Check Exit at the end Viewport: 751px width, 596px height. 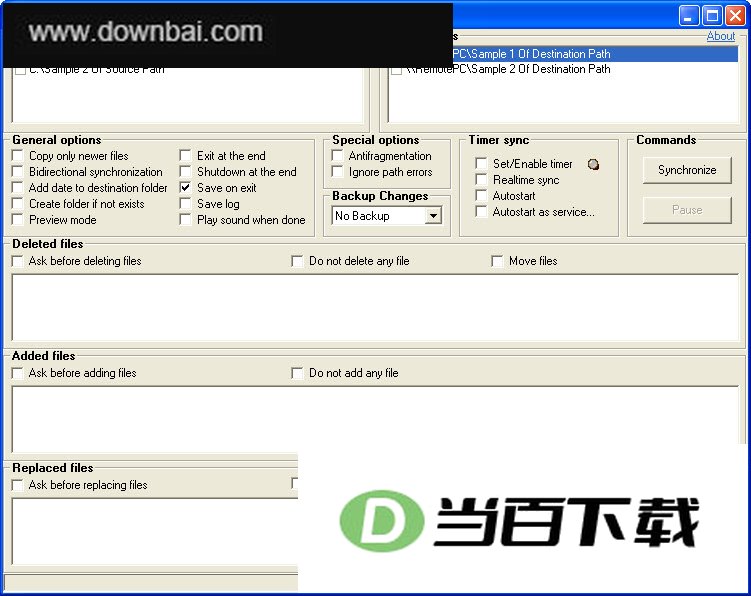185,155
